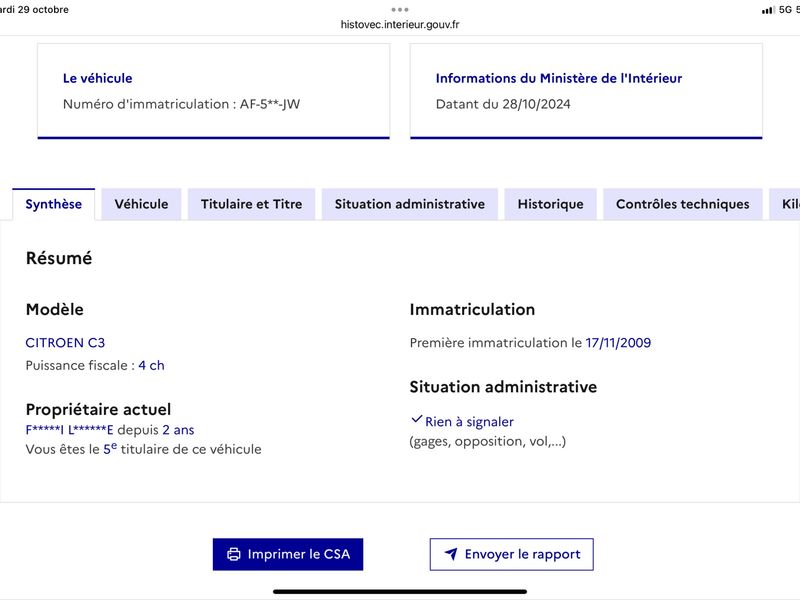Tap the cellular signal strength icon
The height and width of the screenshot is (600, 800).
tap(768, 10)
